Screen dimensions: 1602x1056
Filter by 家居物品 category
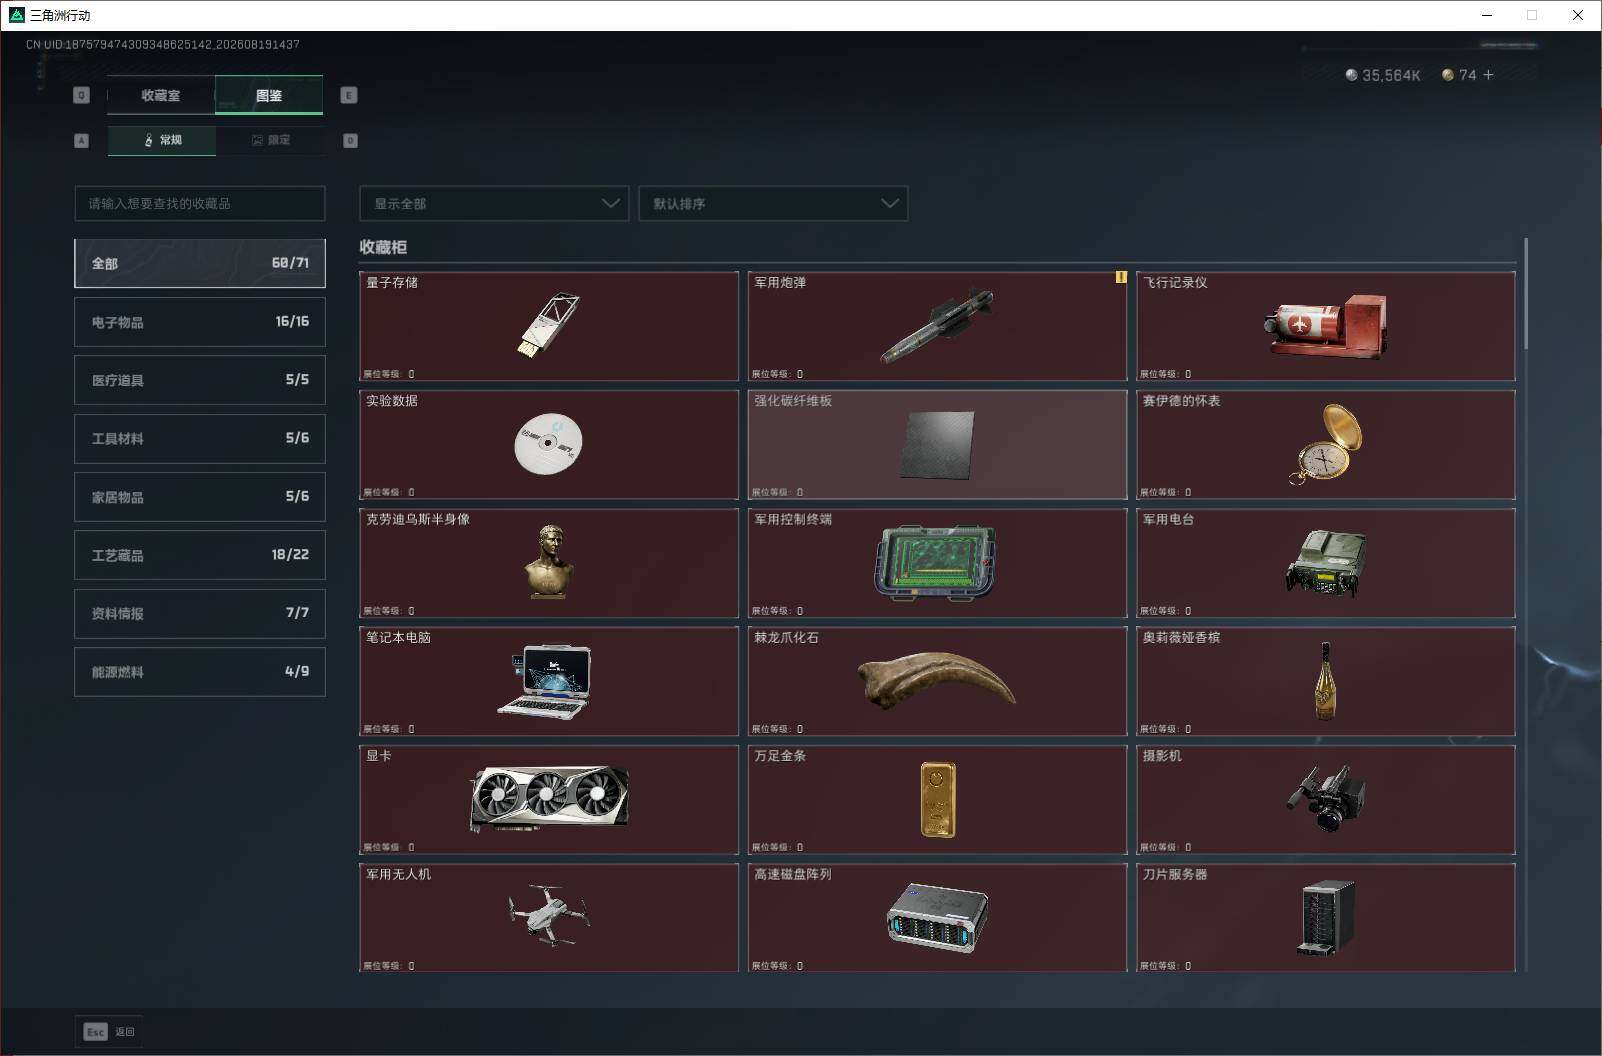tap(200, 497)
